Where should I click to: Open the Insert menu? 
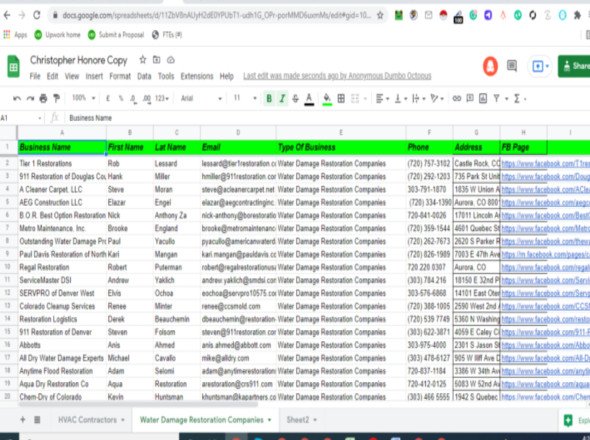94,76
